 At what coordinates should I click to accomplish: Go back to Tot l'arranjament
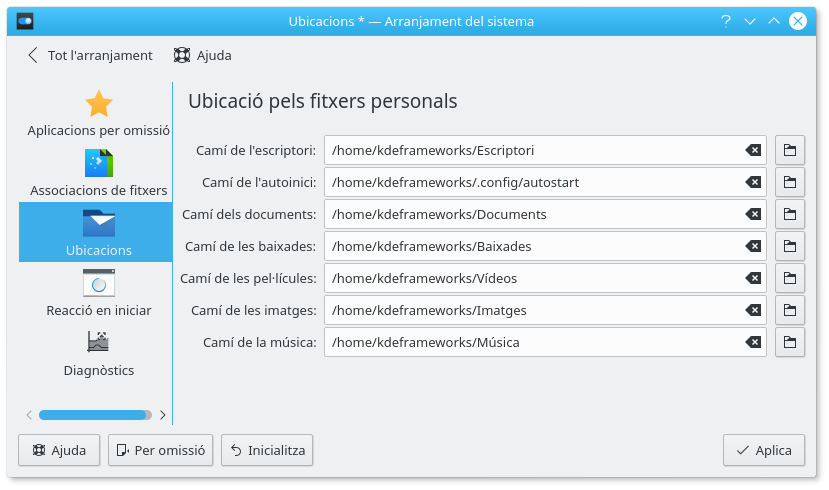pos(90,55)
